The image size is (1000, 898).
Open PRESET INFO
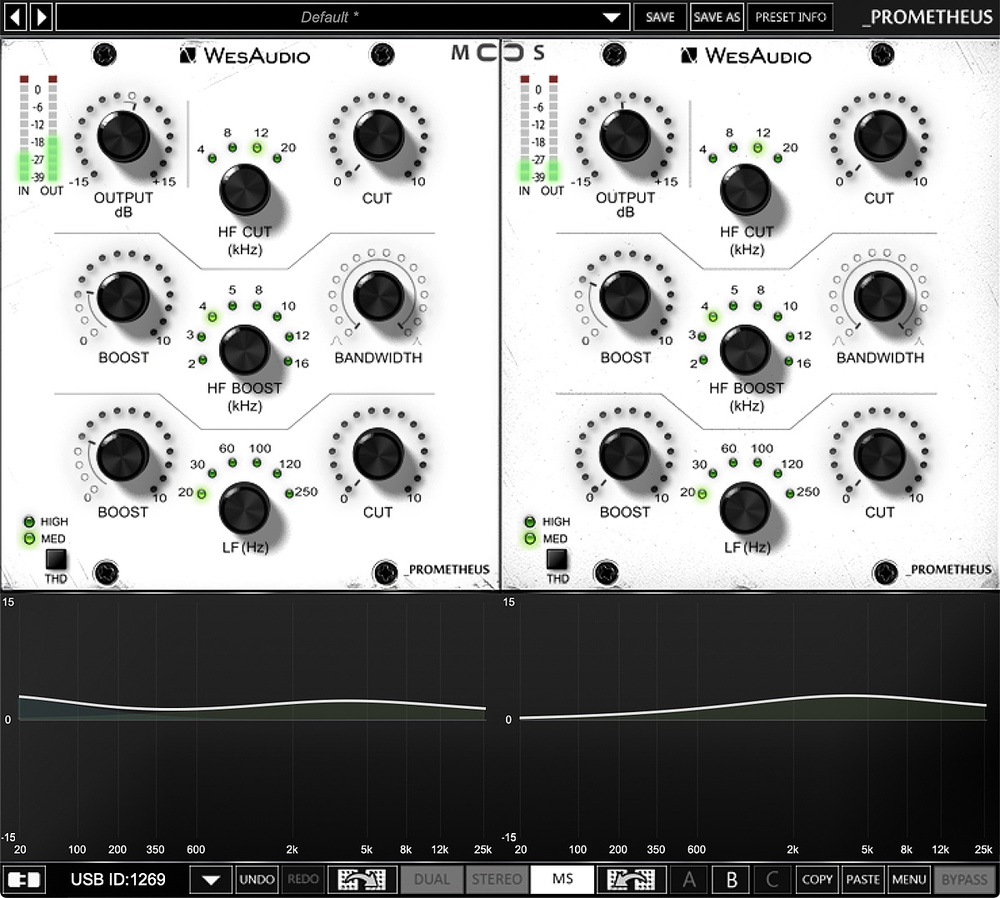(789, 16)
